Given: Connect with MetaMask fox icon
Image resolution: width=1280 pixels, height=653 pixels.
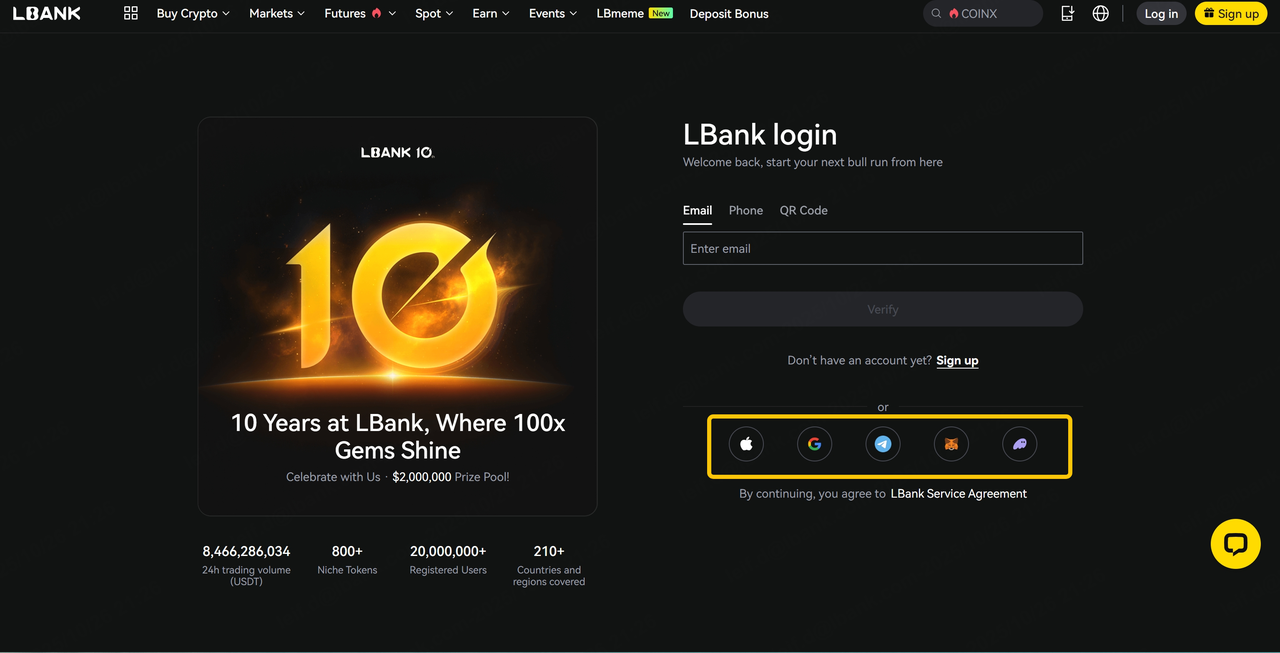Looking at the screenshot, I should [x=951, y=444].
